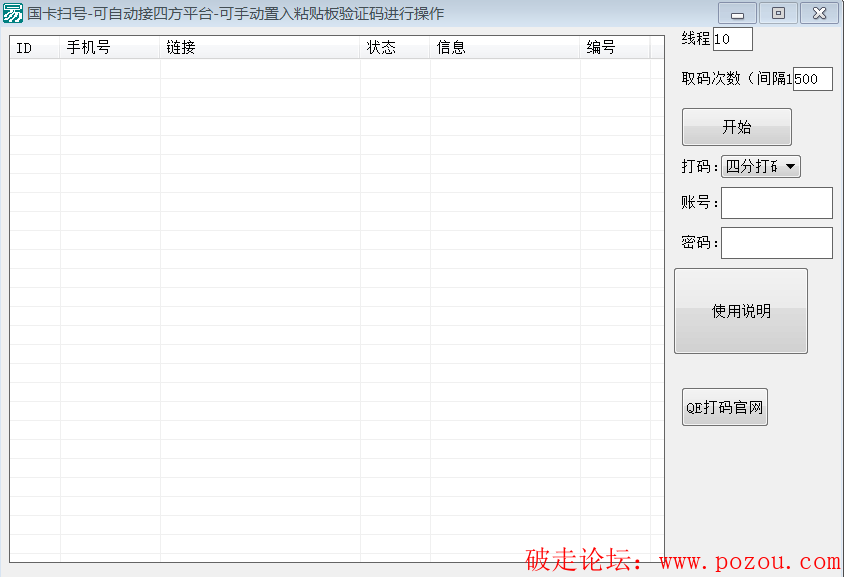Click the application icon in the title bar
This screenshot has height=577, width=846.
pos(13,14)
